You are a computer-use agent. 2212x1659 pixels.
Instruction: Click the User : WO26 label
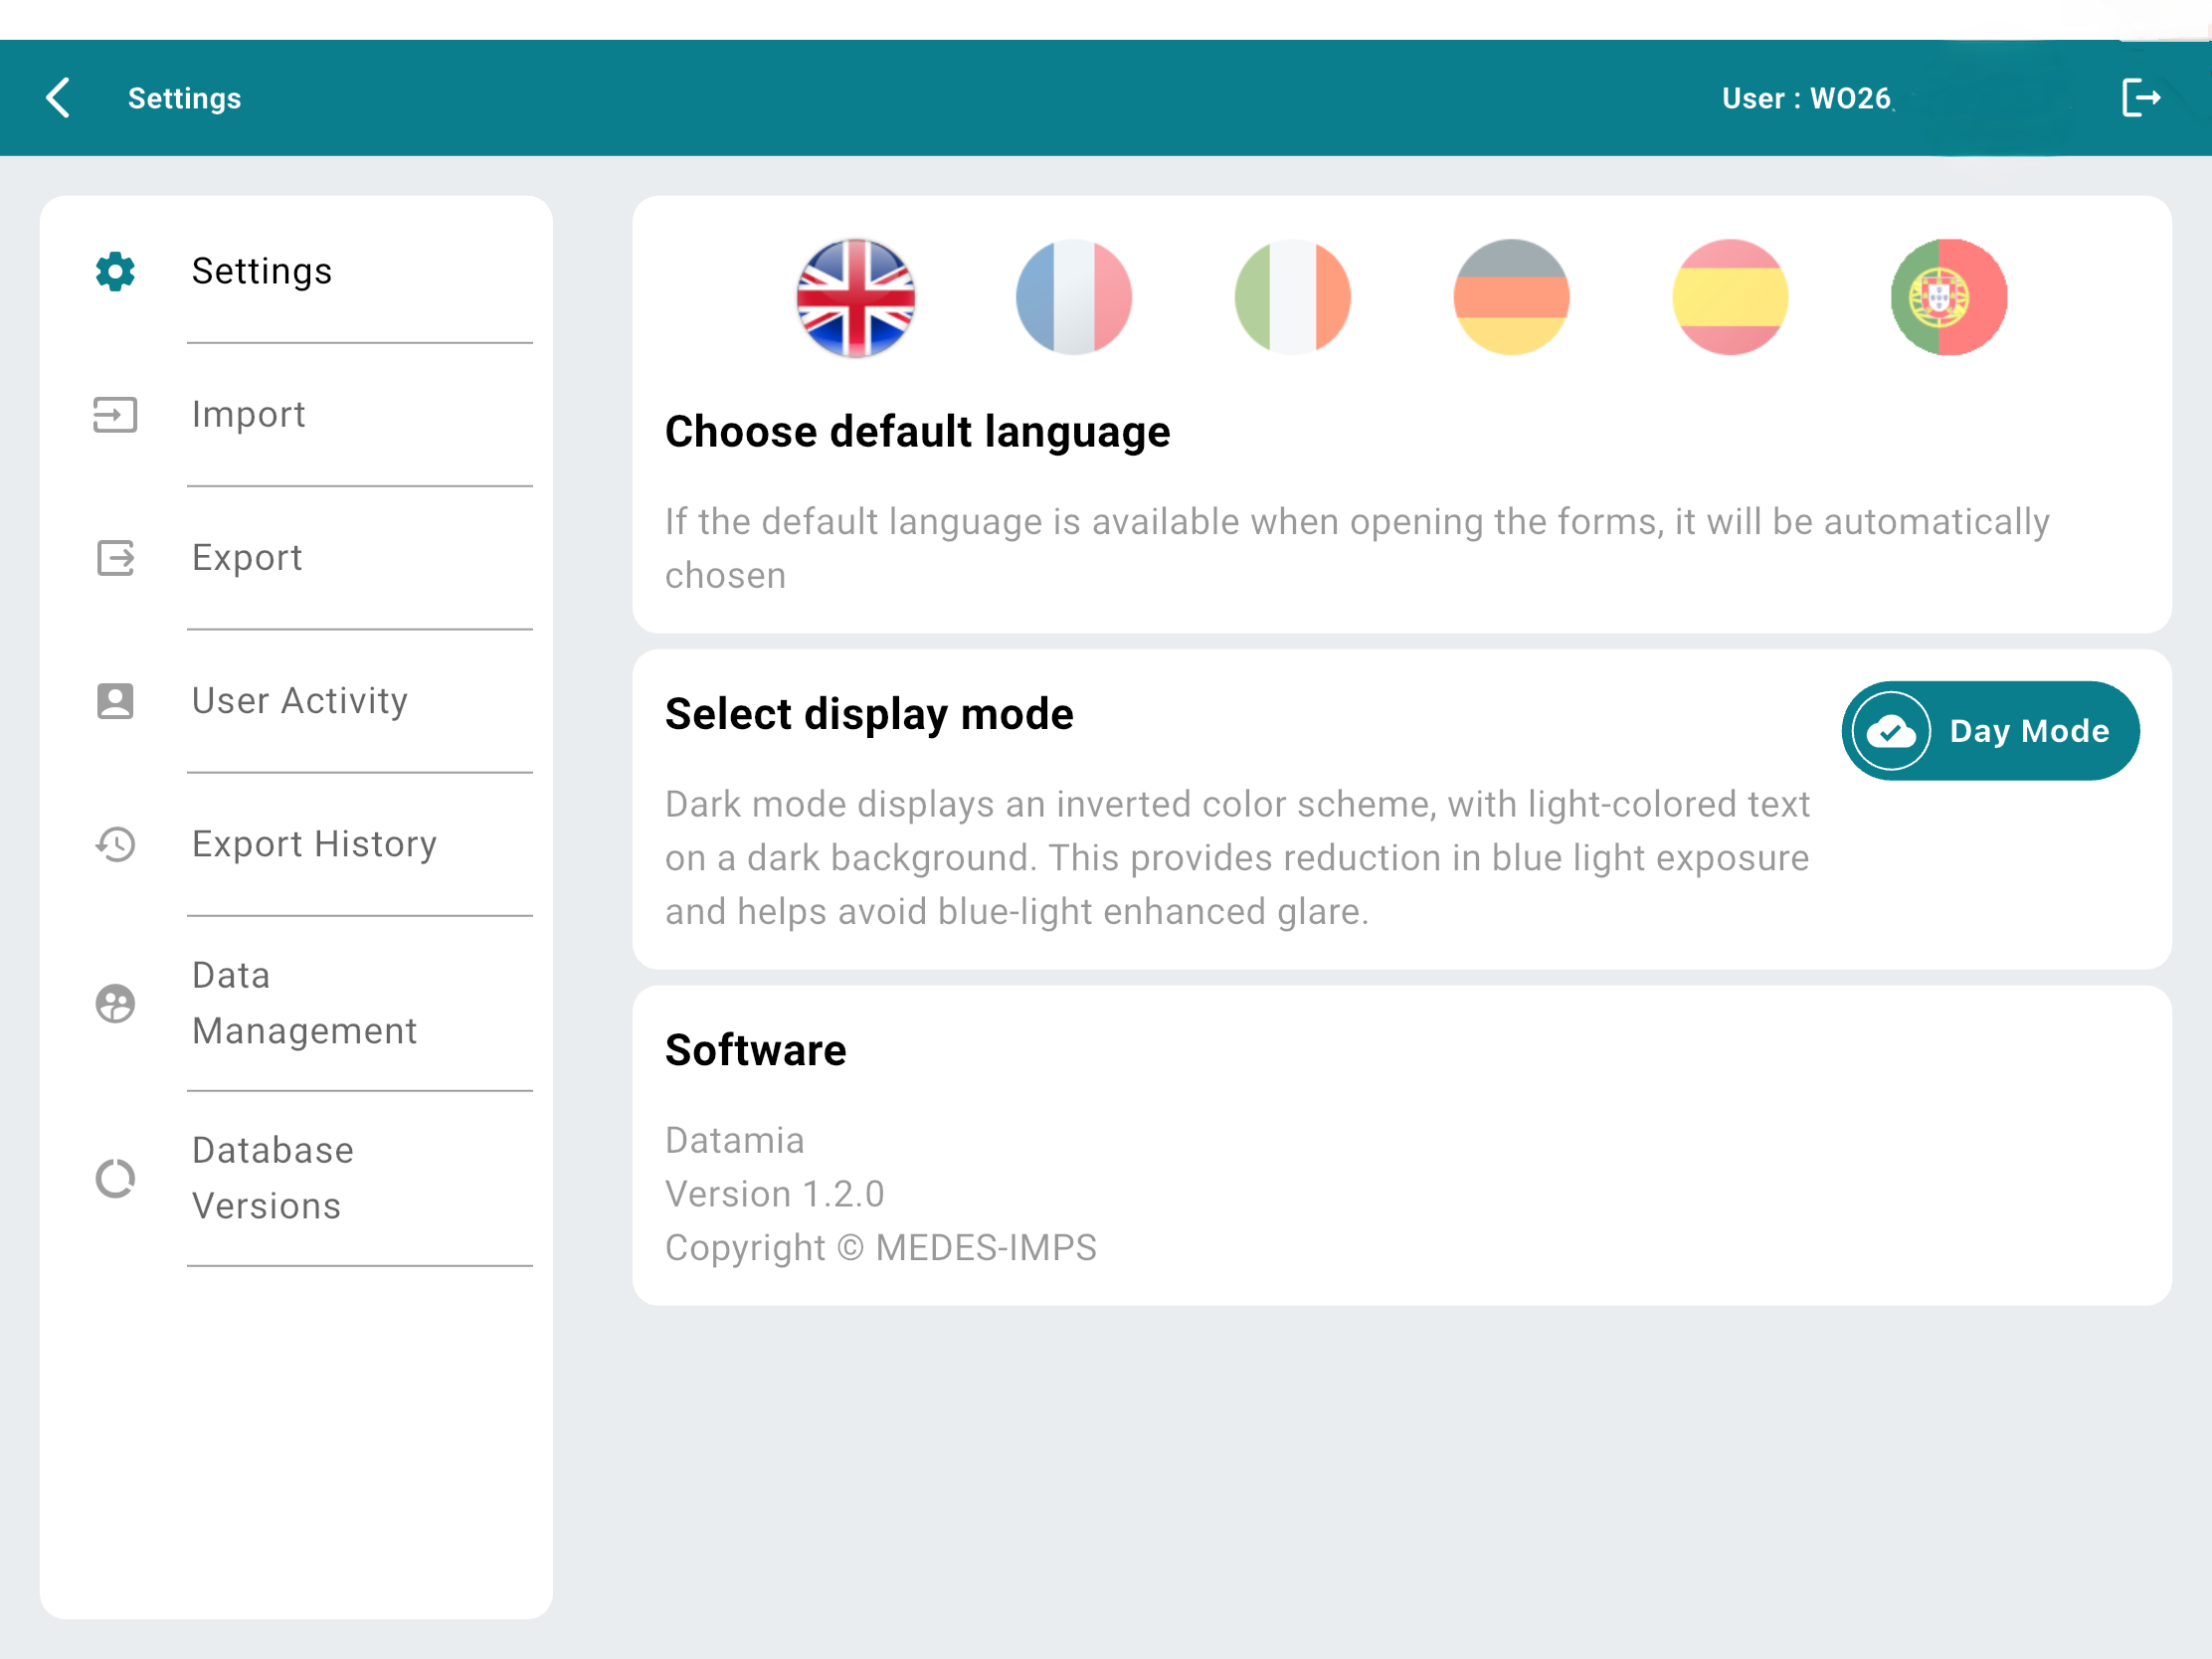point(1805,98)
